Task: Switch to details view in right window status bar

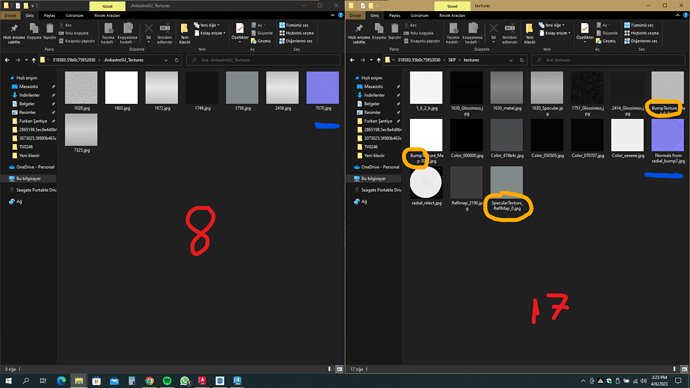Action: pyautogui.click(x=674, y=369)
